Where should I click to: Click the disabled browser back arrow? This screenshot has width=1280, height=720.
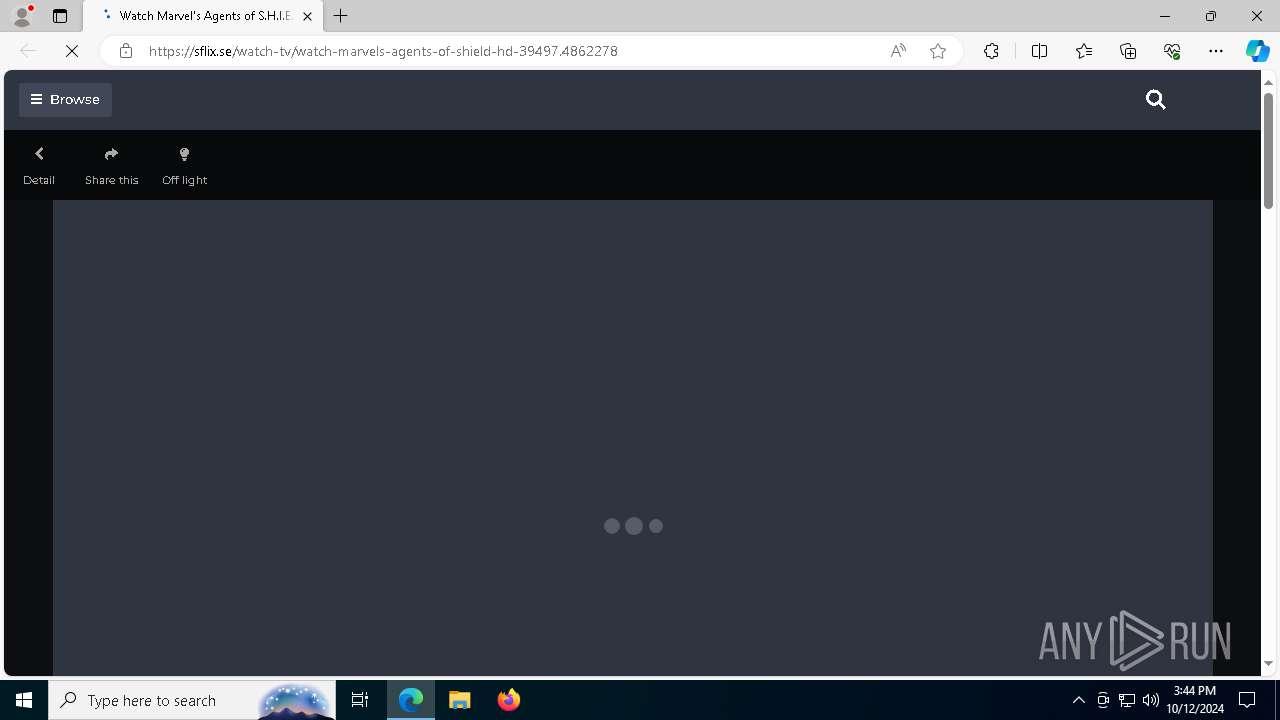click(x=28, y=51)
